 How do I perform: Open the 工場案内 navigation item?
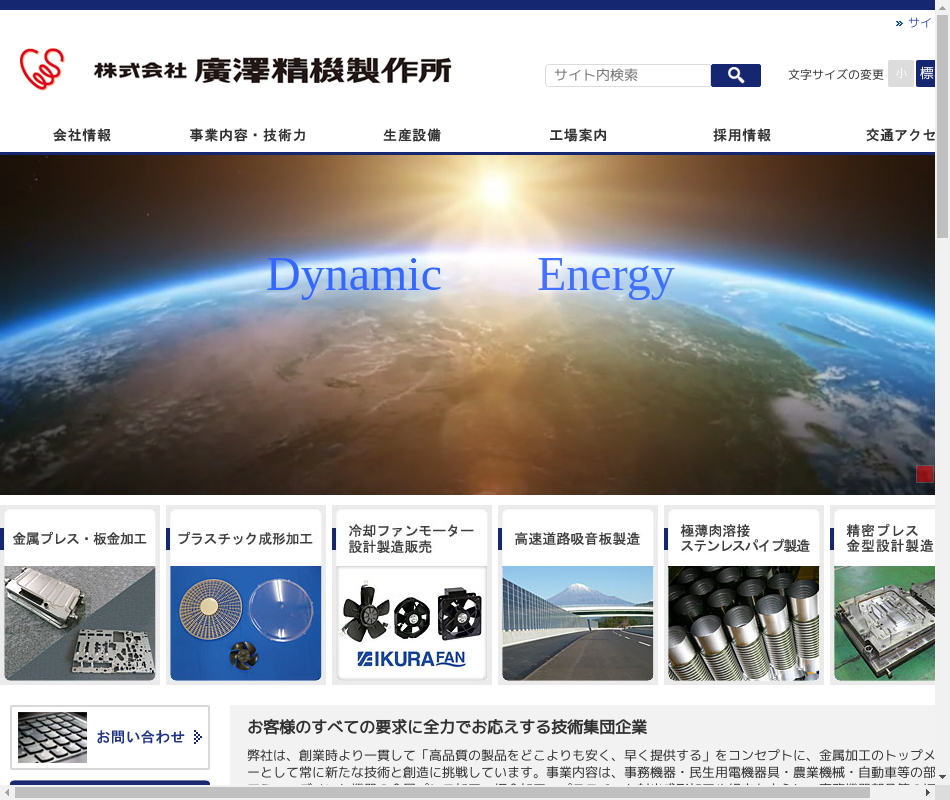tap(578, 136)
